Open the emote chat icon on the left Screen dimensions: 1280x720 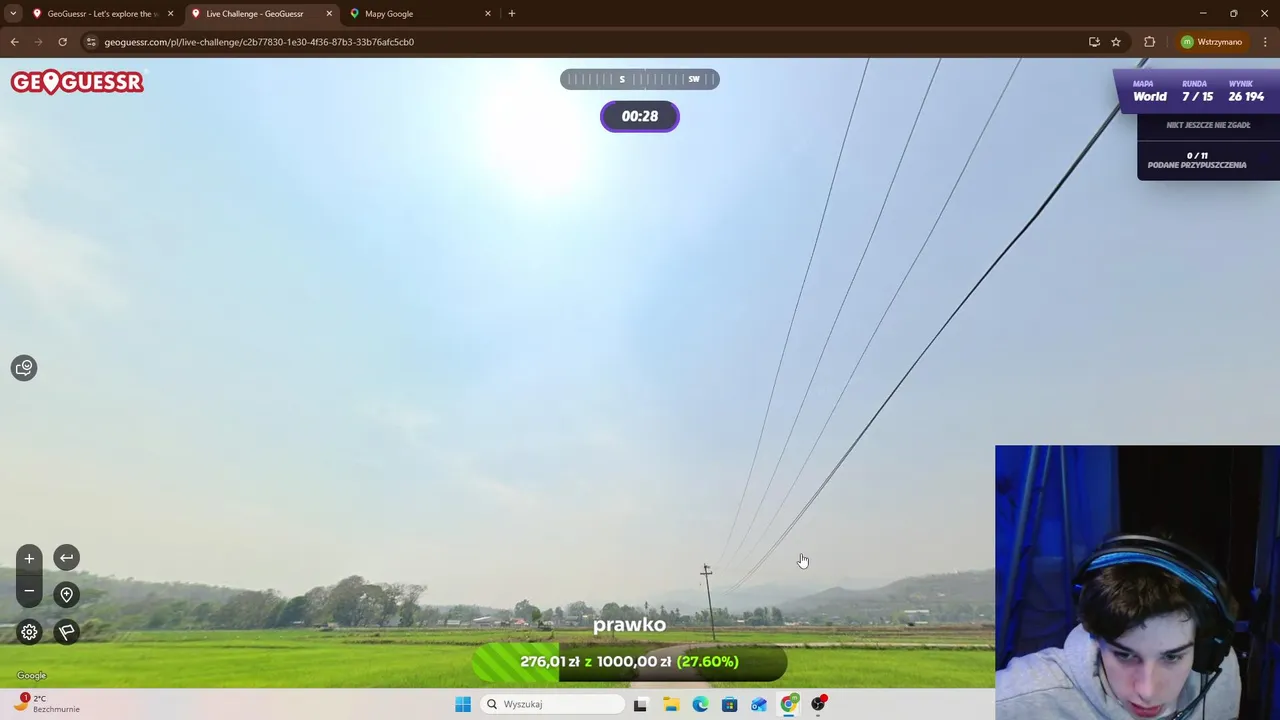pos(24,368)
